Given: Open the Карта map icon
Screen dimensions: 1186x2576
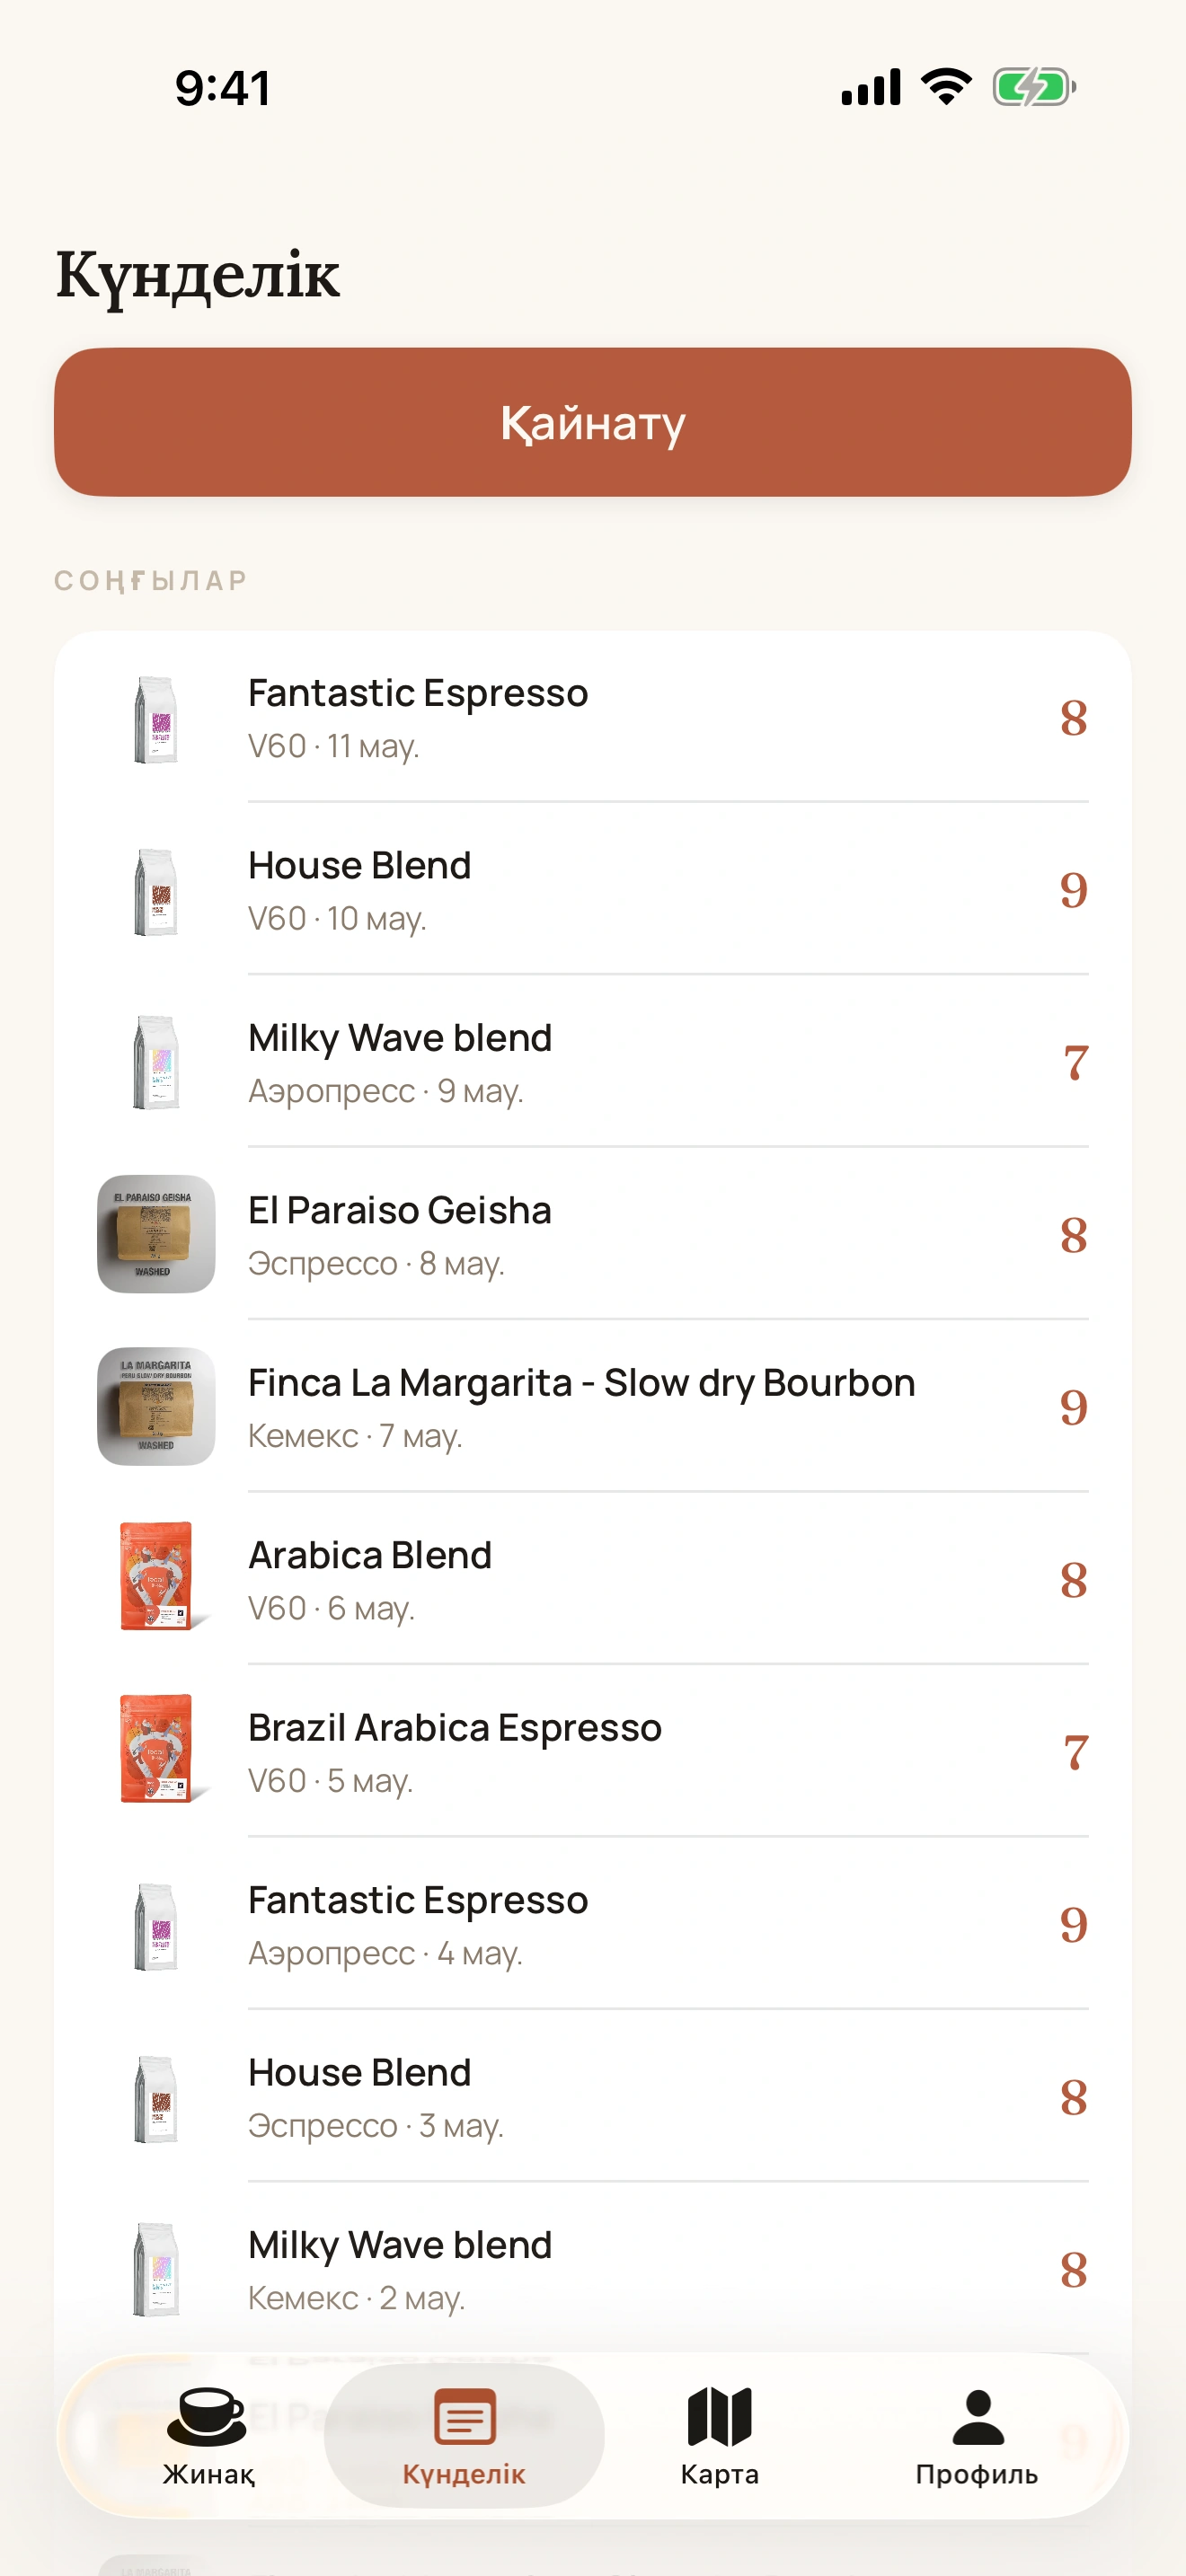Looking at the screenshot, I should (720, 2416).
